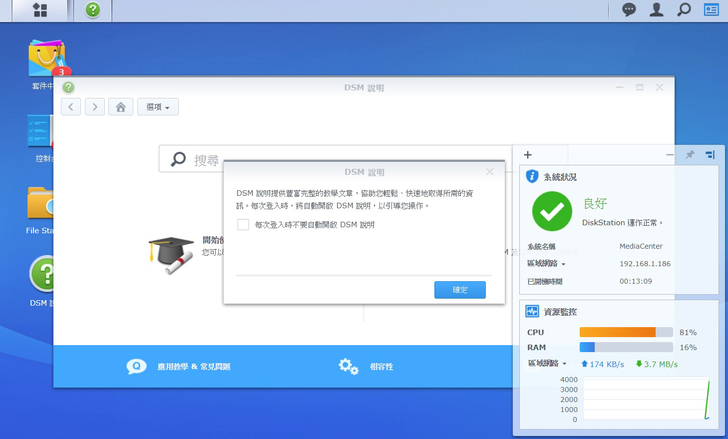Expand the 區域網路 dropdown in system status
This screenshot has width=728, height=439.
click(546, 264)
